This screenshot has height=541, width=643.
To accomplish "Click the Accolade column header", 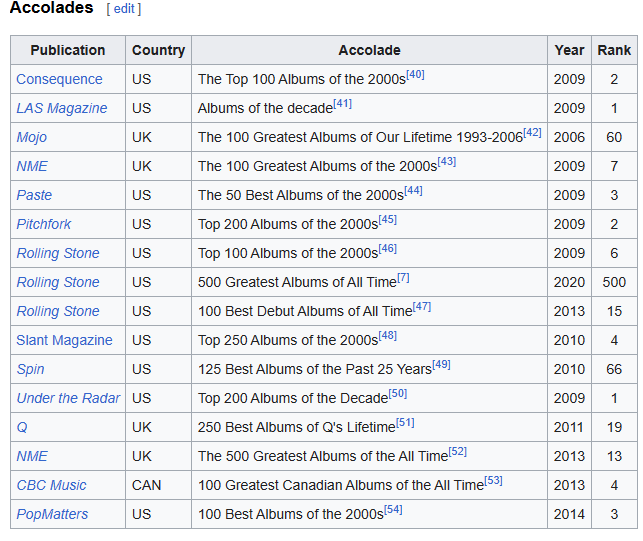I will click(369, 50).
